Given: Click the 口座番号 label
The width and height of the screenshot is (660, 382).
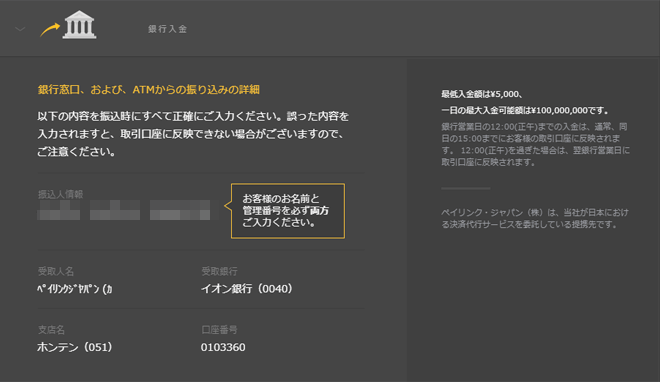Looking at the screenshot, I should (x=219, y=330).
